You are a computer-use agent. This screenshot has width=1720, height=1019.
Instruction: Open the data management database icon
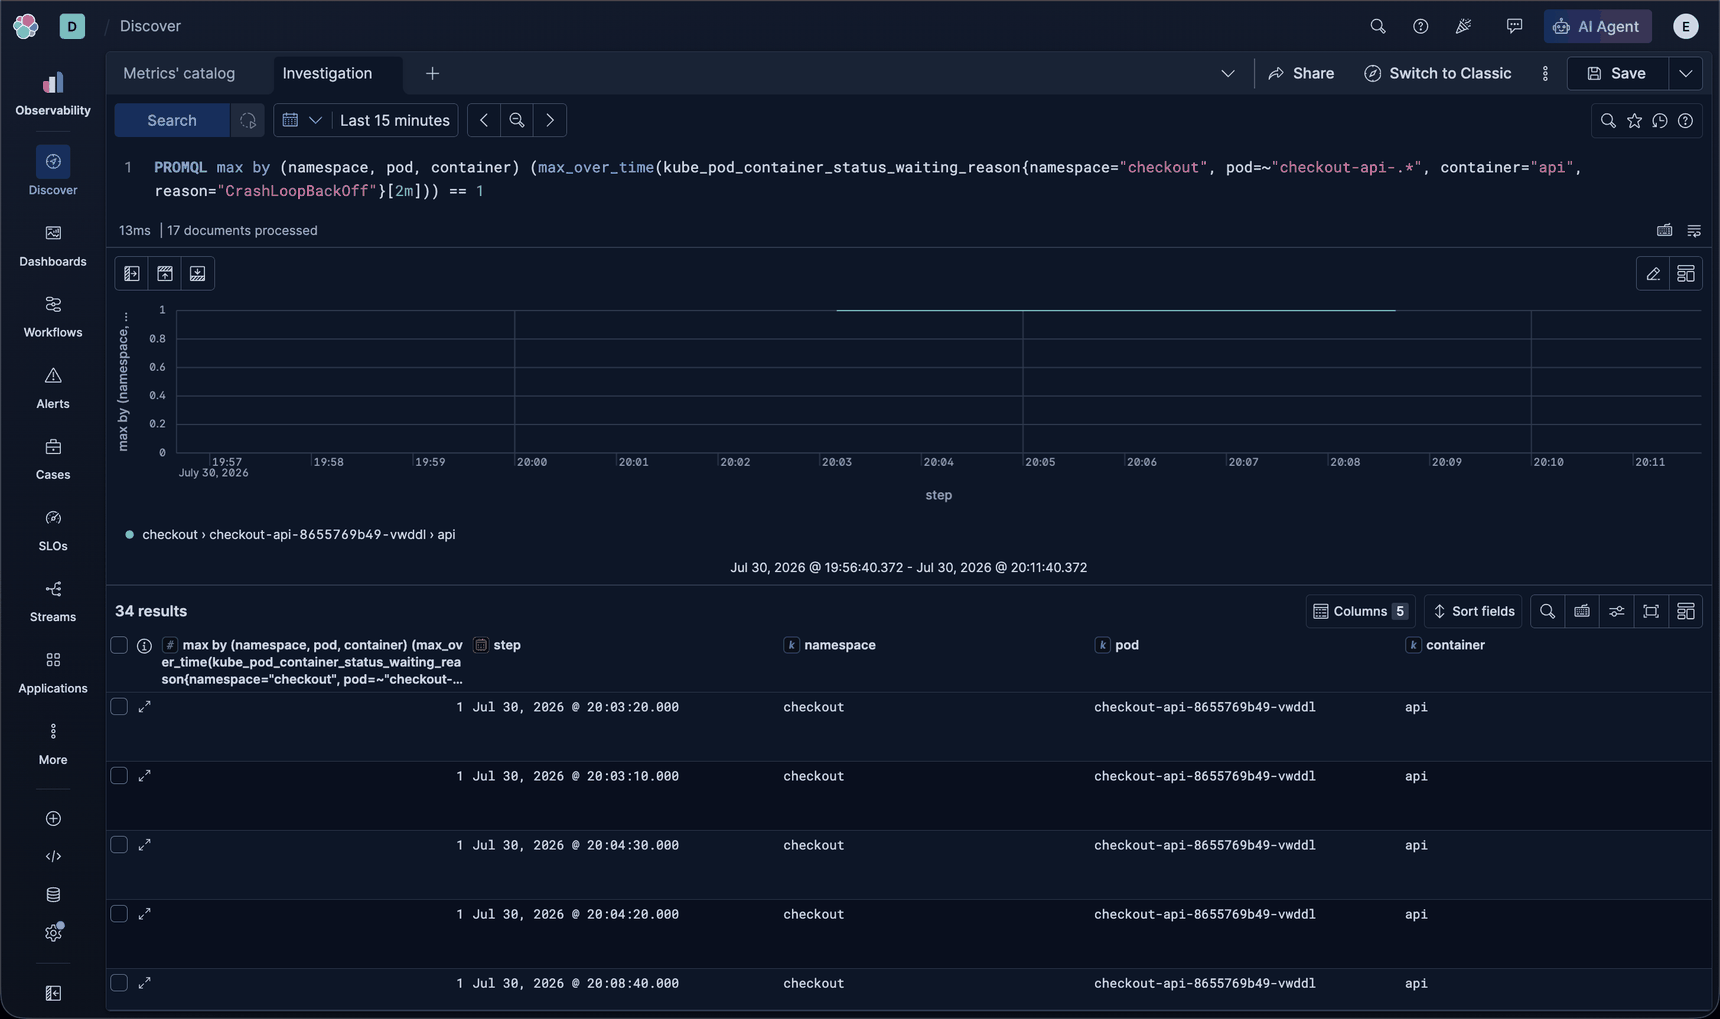(x=53, y=895)
